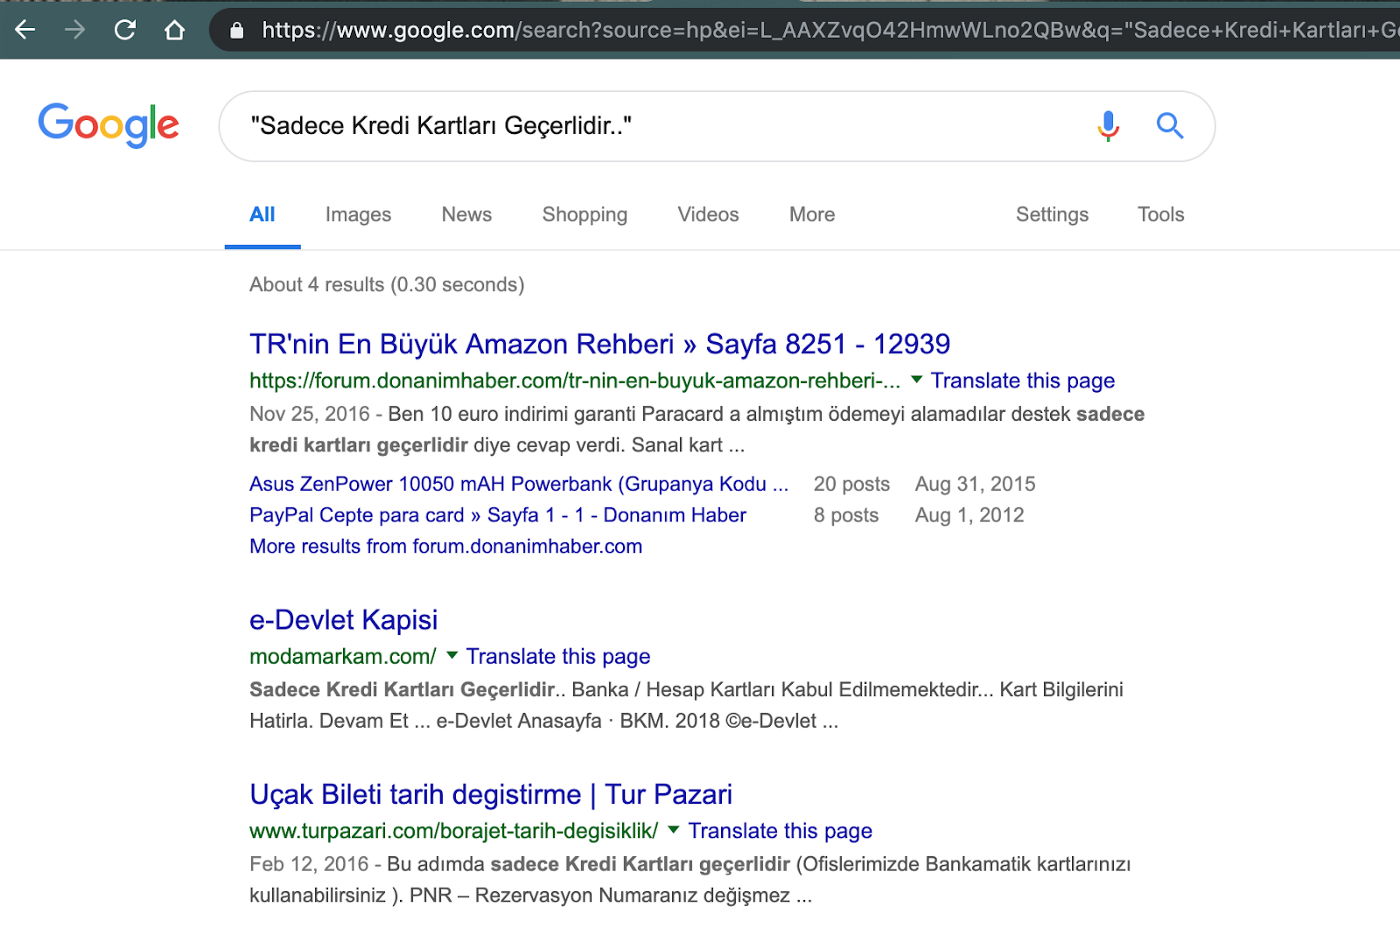Click the Google logo
The width and height of the screenshot is (1400, 941).
pos(109,125)
